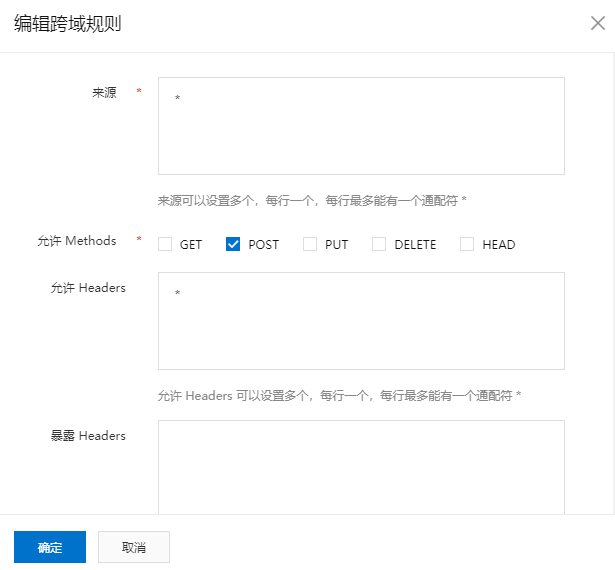This screenshot has height=570, width=615.
Task: Click the 暴露 Headers field label
Action: click(x=88, y=435)
